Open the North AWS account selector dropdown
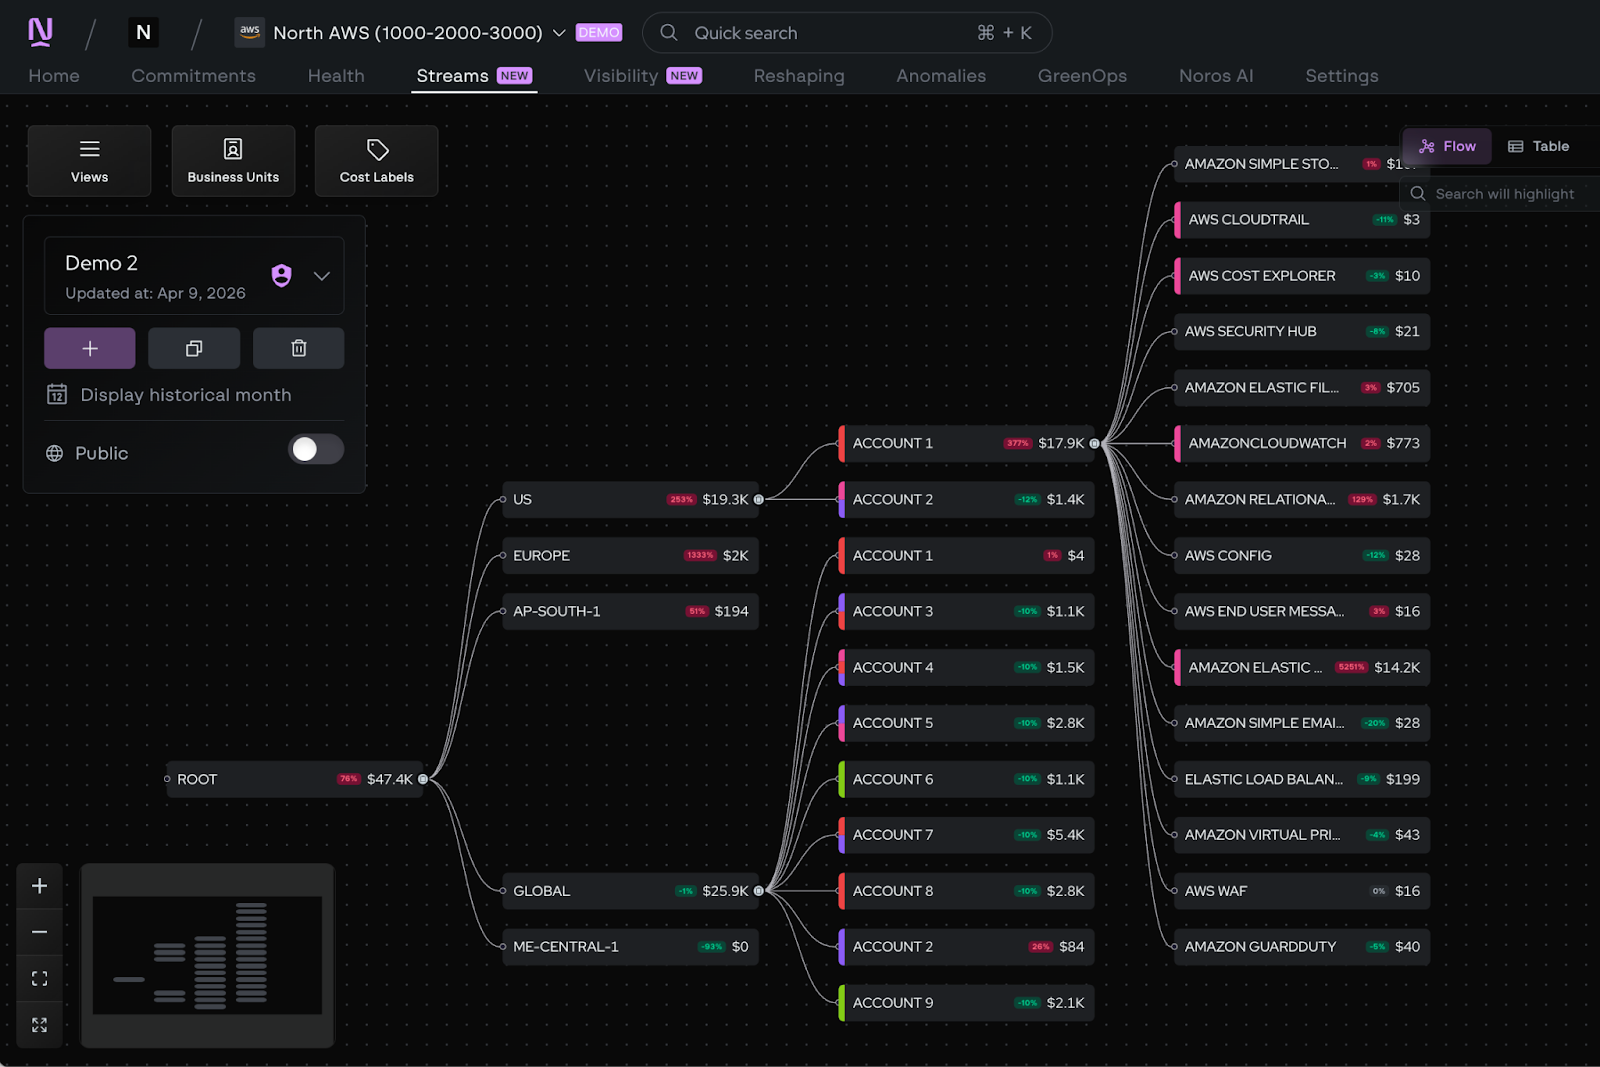 (559, 32)
